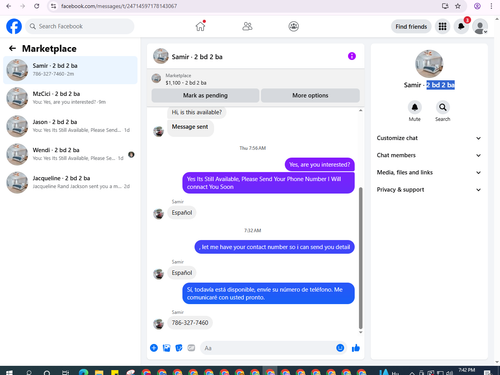
Task: Click the Spanish 'Sí, todavía está disponible' message
Action: tap(268, 293)
